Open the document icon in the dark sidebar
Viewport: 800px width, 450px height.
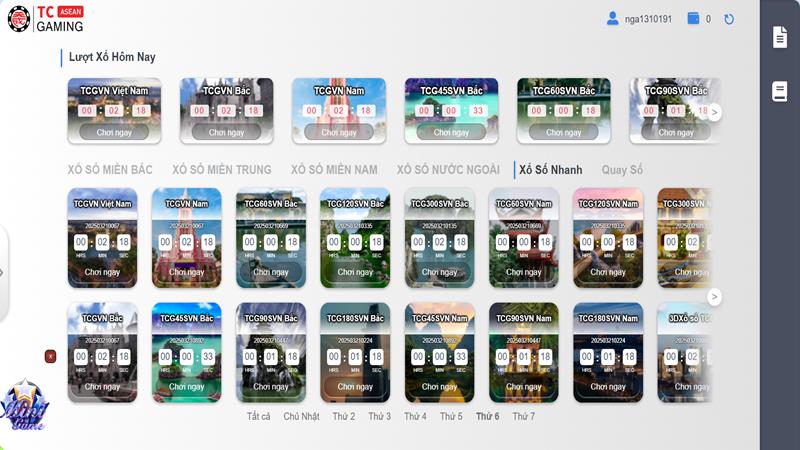tap(780, 37)
